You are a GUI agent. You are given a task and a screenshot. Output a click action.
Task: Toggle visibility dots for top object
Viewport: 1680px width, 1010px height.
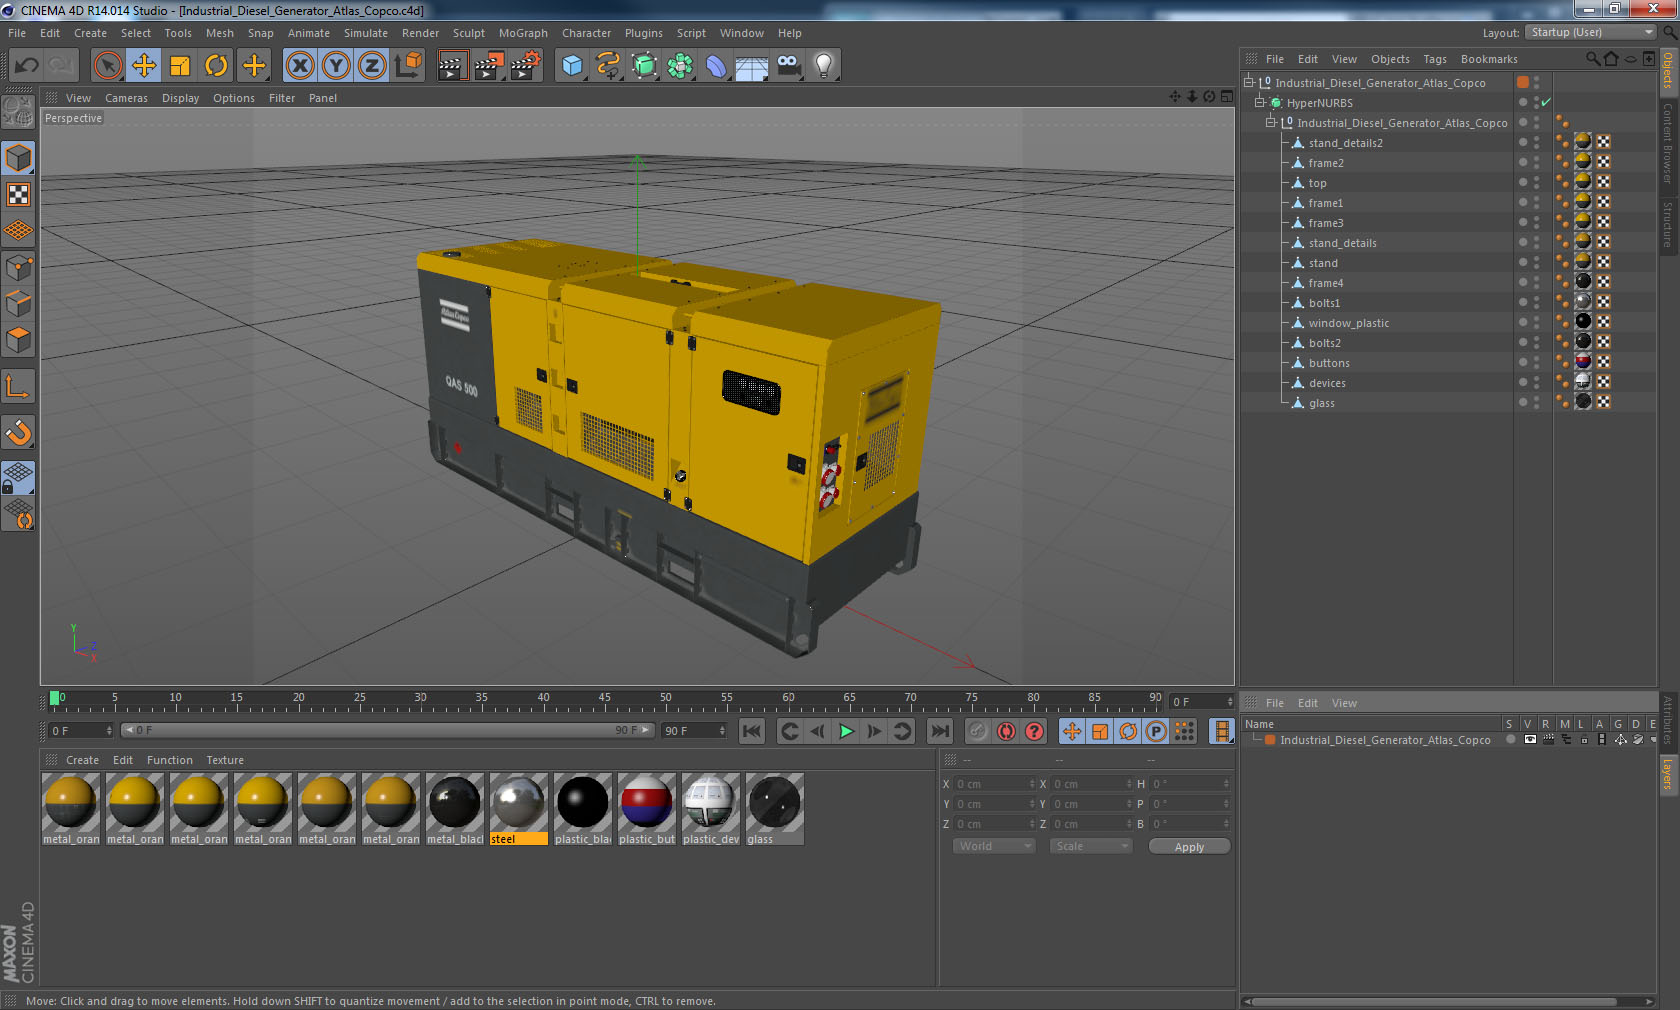click(x=1536, y=182)
